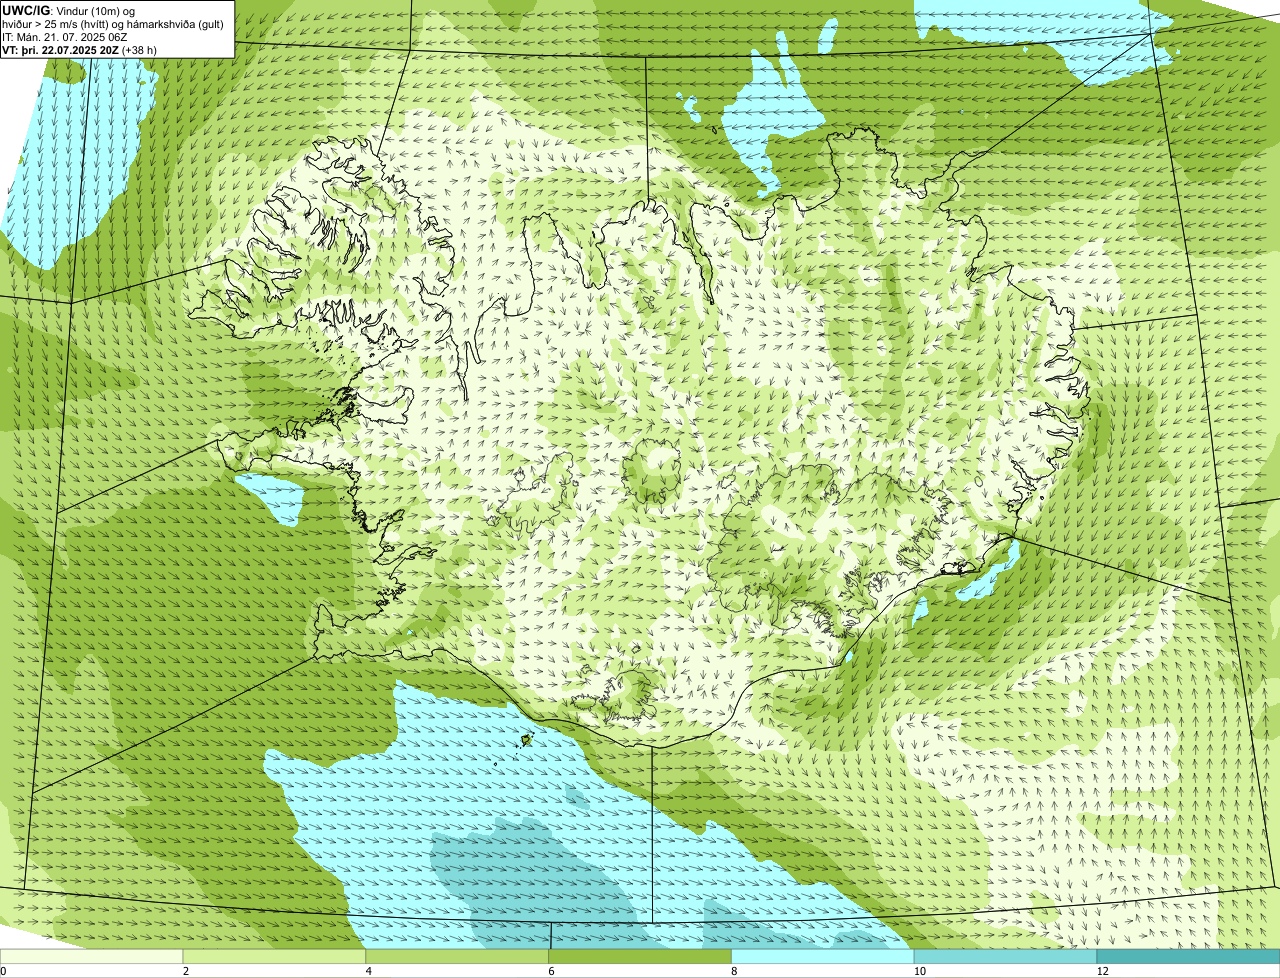Pick the teal legend segment above 12 m/s

pyautogui.click(x=1189, y=956)
